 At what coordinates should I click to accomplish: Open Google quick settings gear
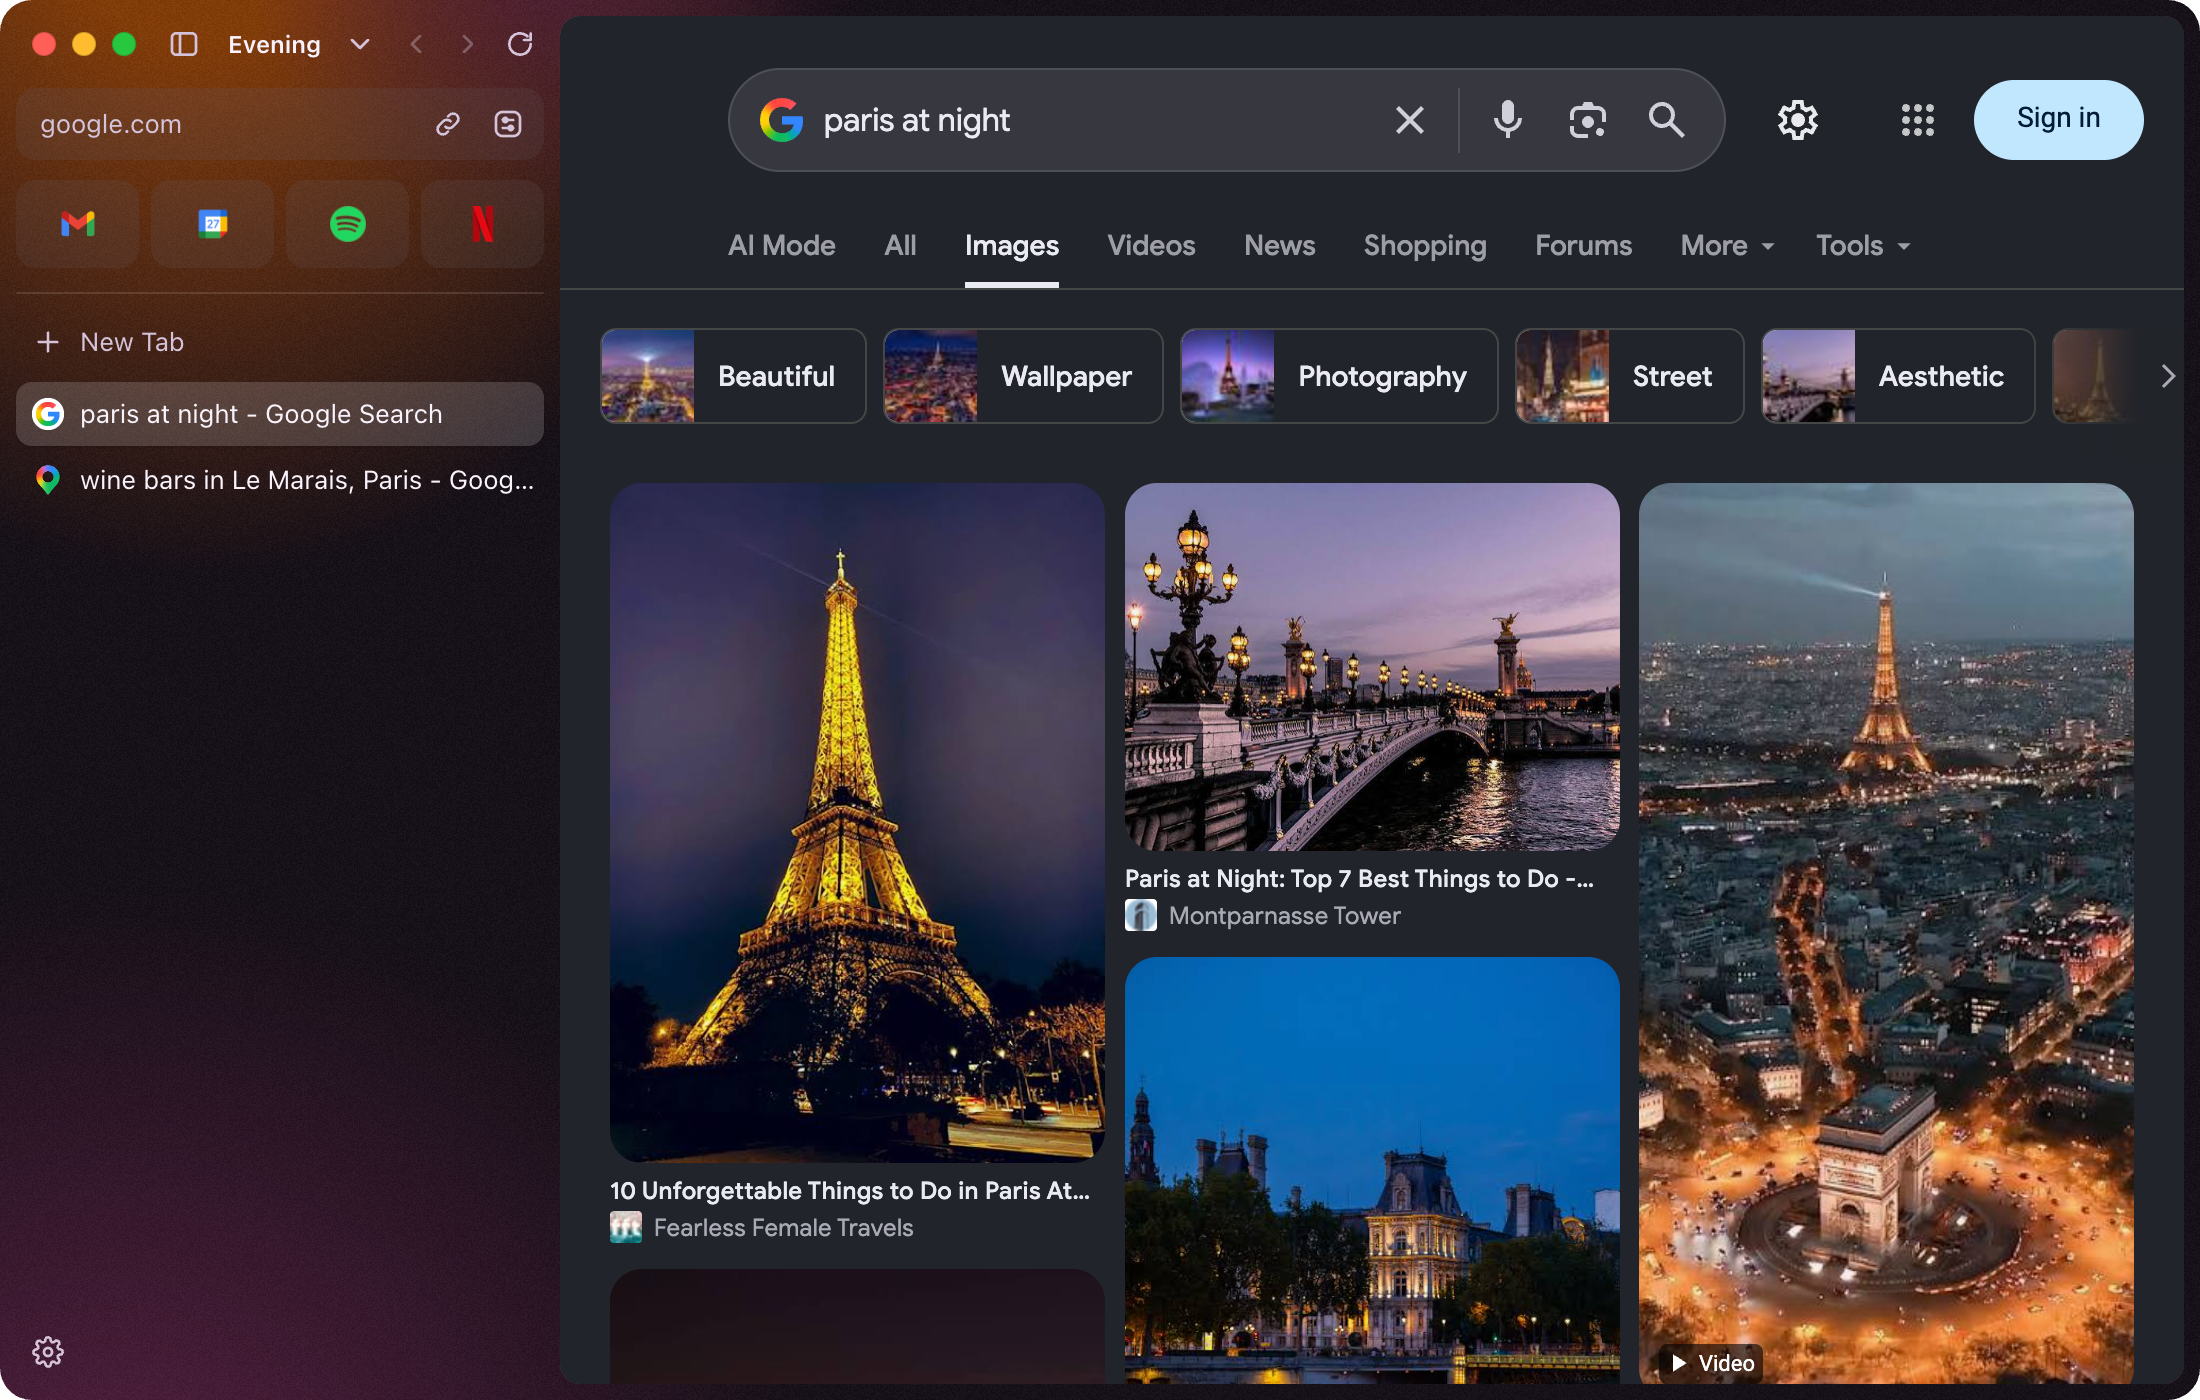pyautogui.click(x=1798, y=120)
